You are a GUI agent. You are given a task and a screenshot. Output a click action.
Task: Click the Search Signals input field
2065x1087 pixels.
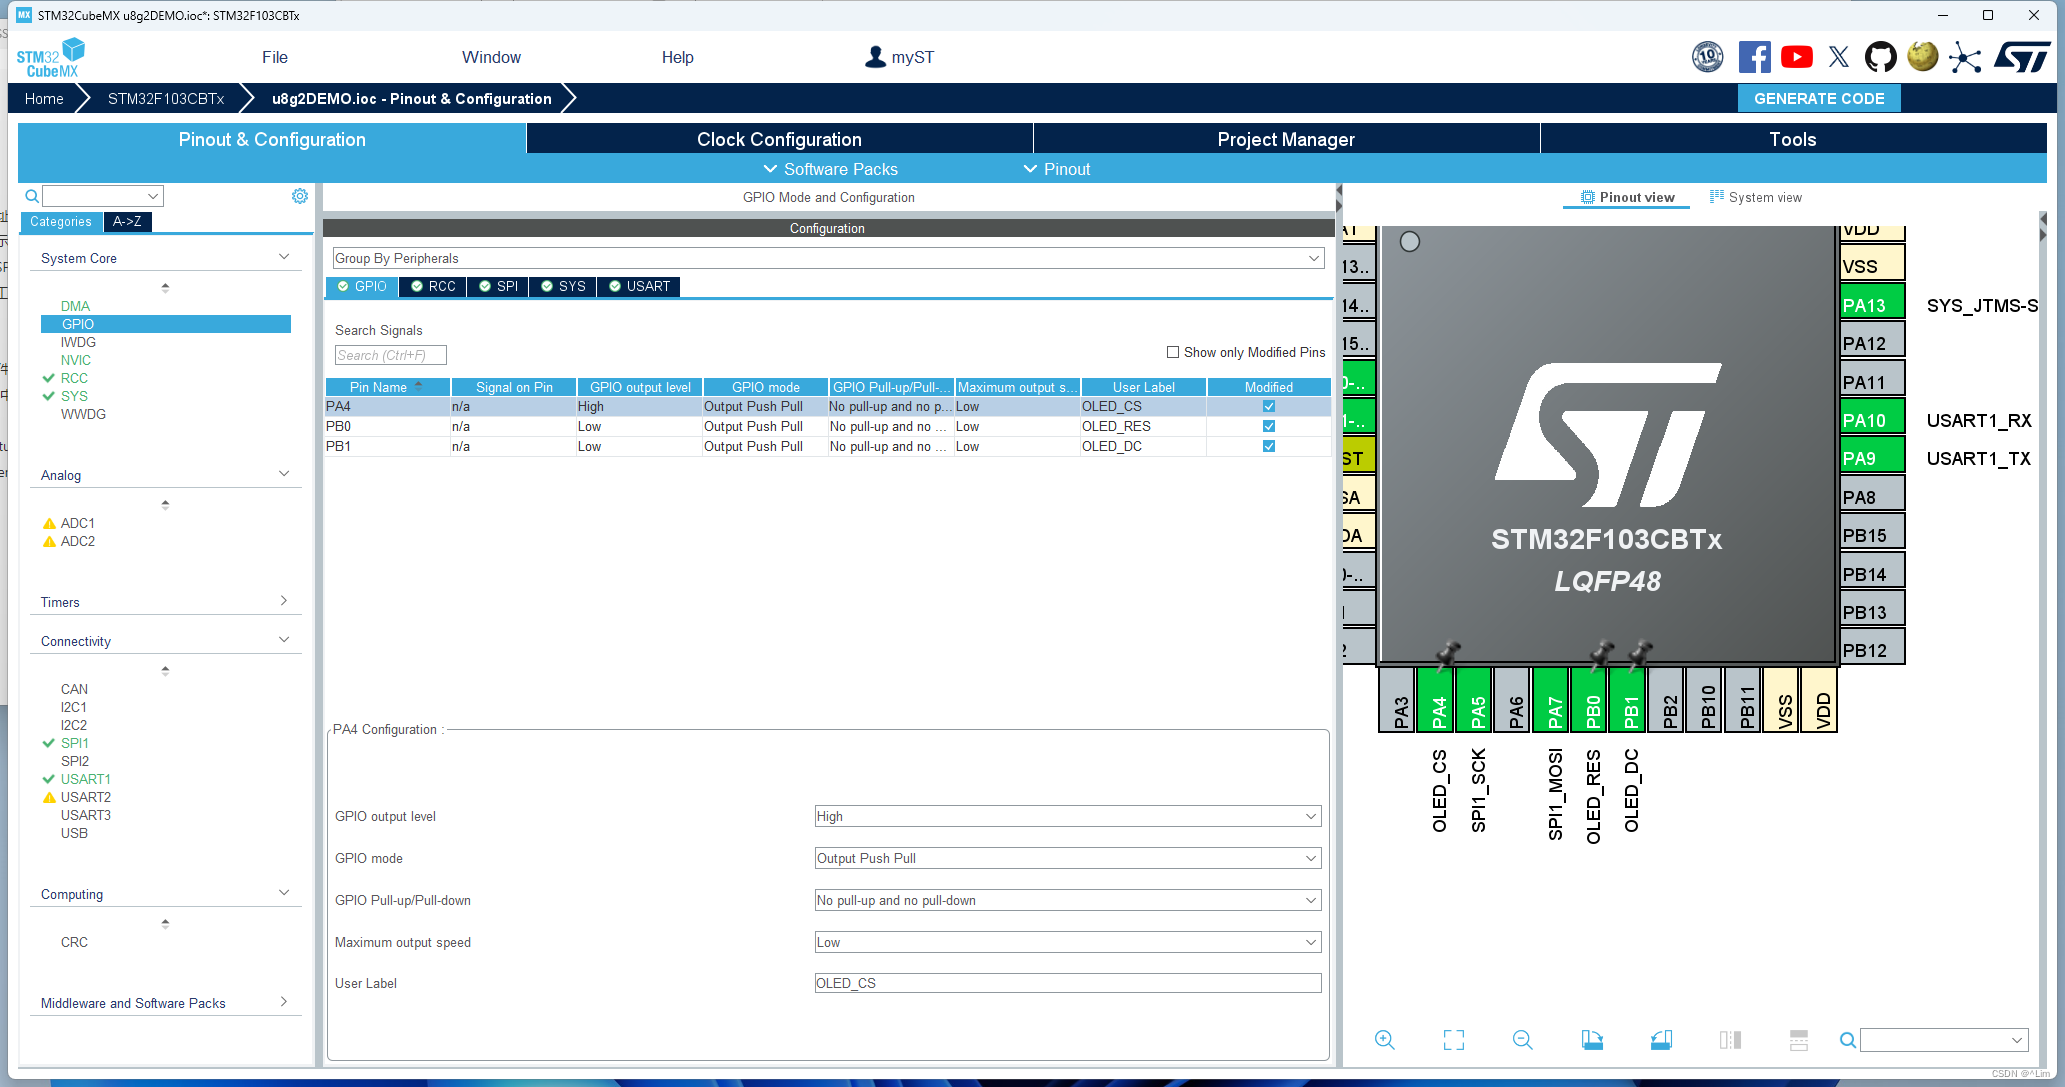click(x=390, y=355)
